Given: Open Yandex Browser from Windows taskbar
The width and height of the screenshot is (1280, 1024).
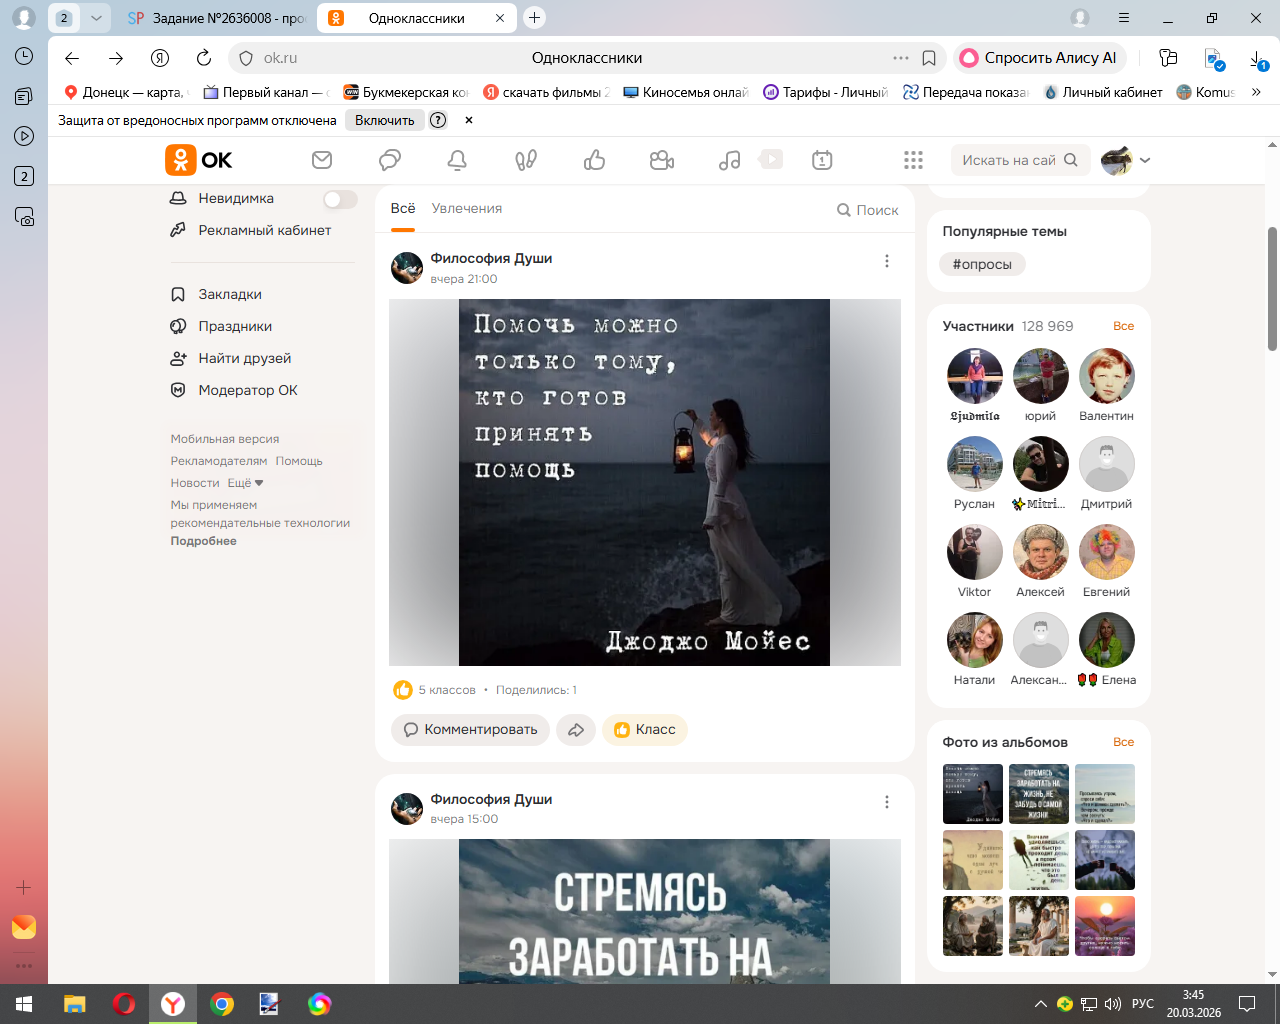Looking at the screenshot, I should tap(173, 1004).
